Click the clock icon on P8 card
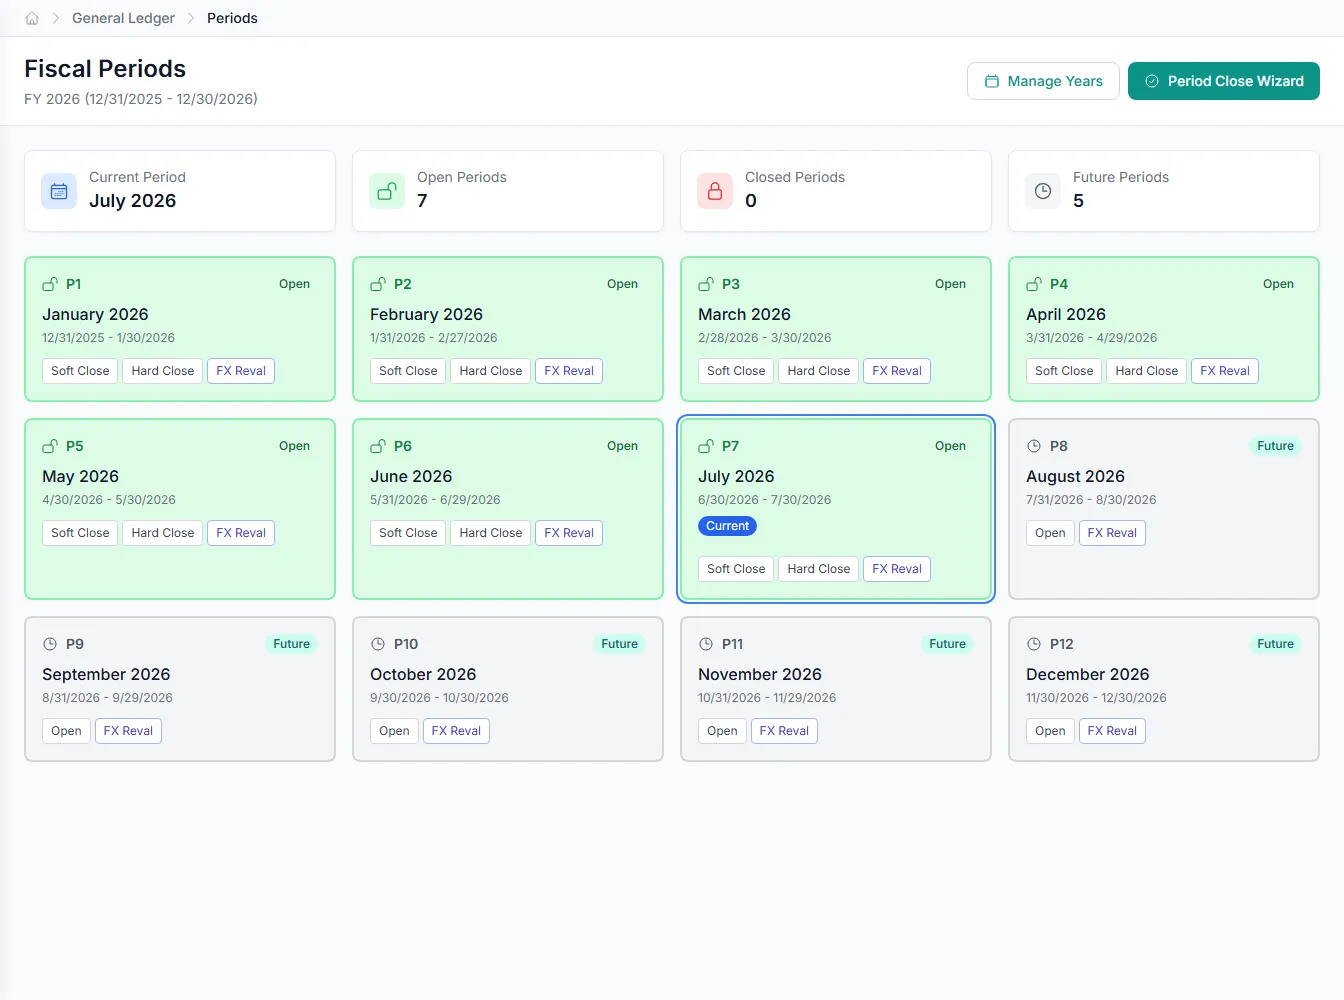The width and height of the screenshot is (1344, 1000). click(x=1034, y=446)
